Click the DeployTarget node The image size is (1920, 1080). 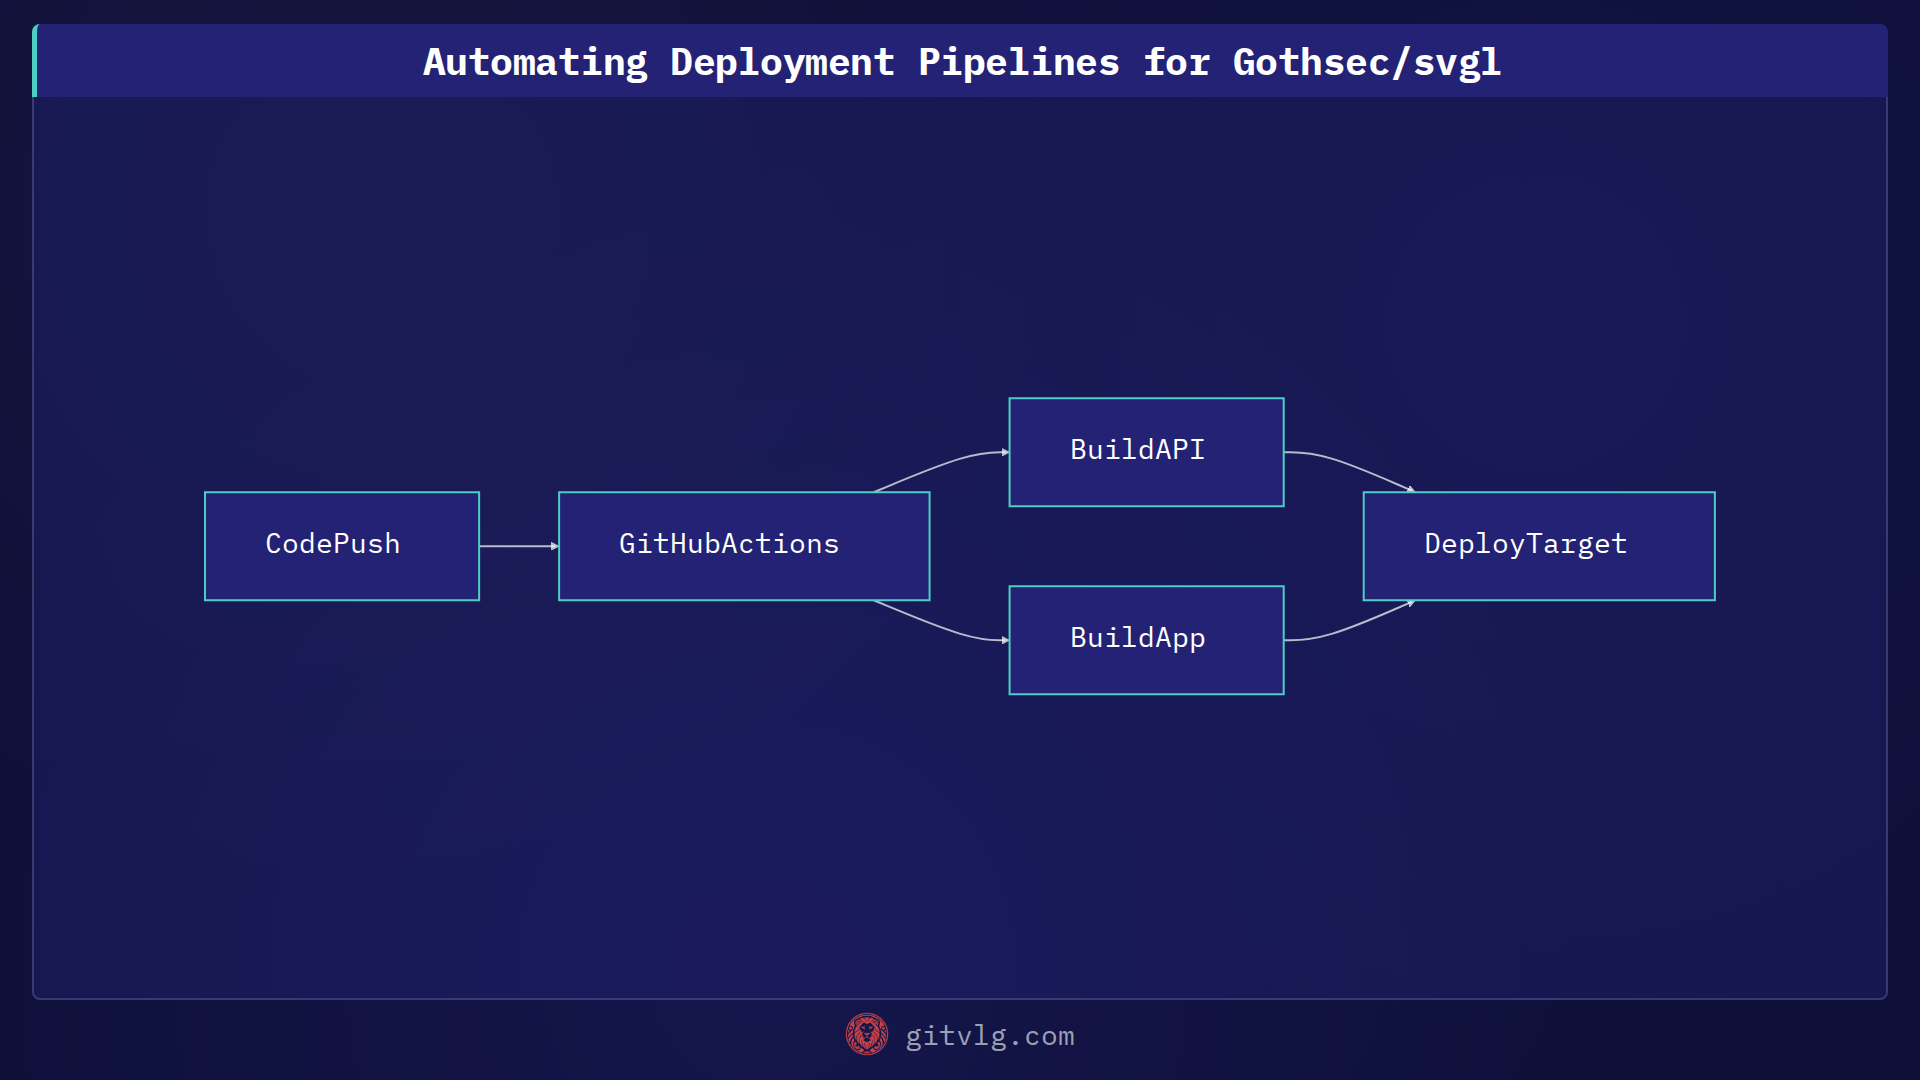pyautogui.click(x=1539, y=546)
